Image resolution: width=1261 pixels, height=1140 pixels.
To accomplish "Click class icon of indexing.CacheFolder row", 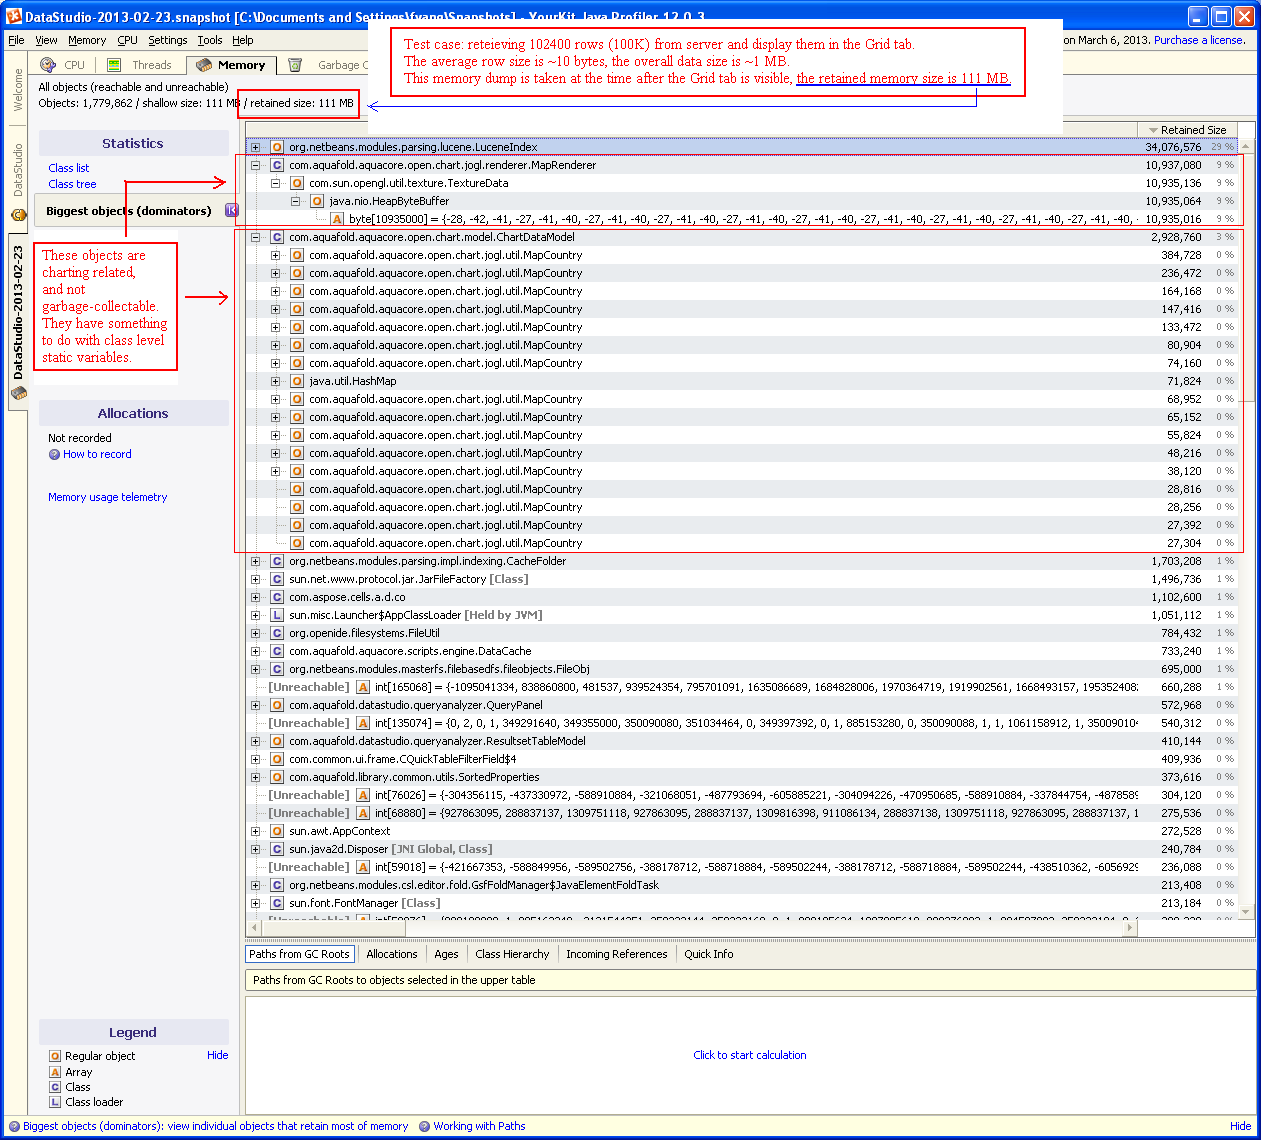I will pos(277,561).
